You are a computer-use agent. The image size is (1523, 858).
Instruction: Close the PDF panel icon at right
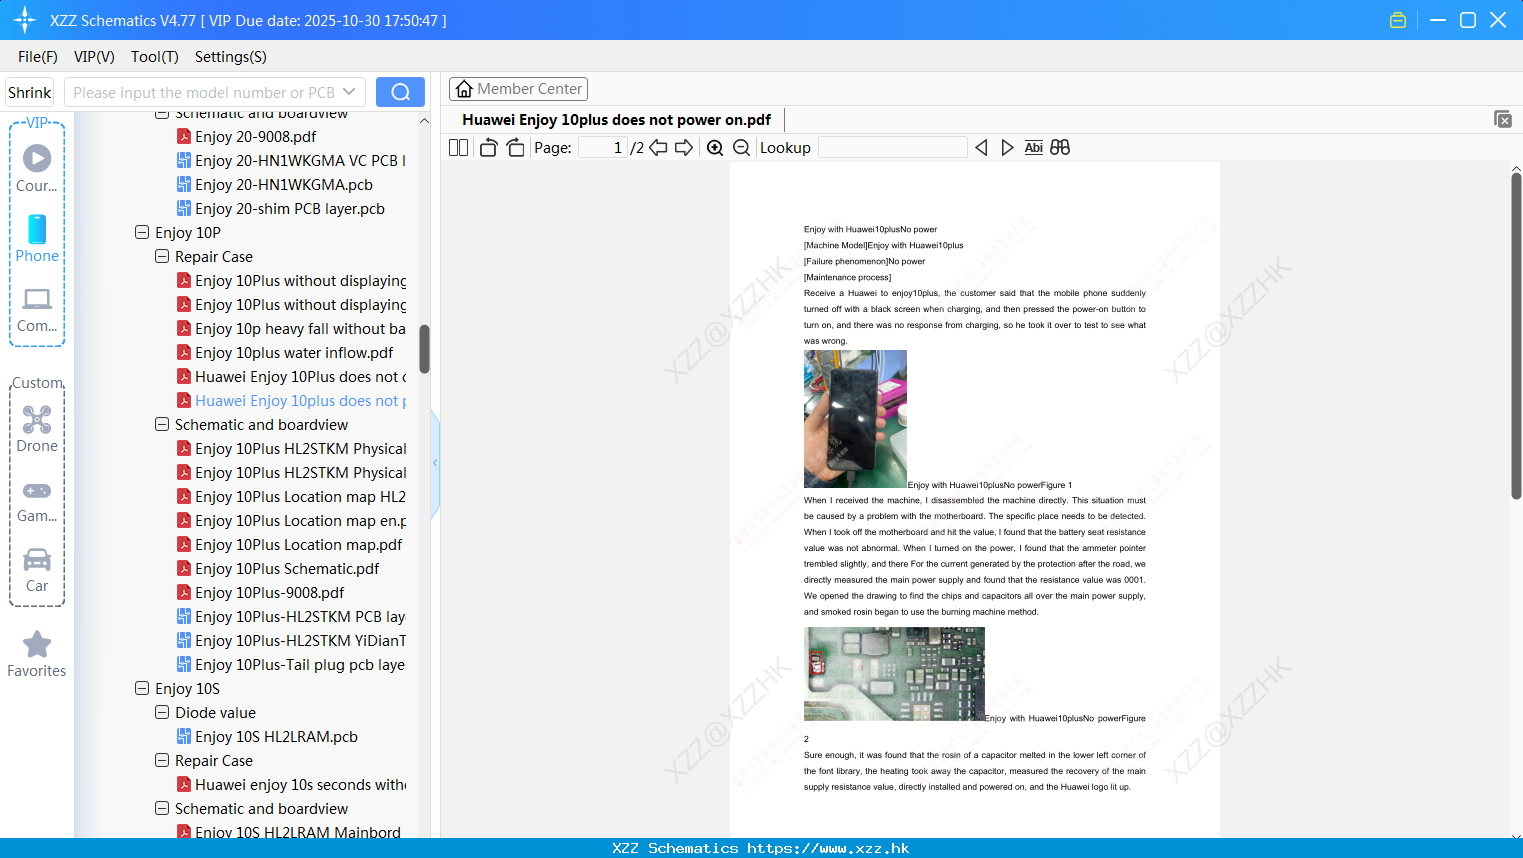[1503, 119]
